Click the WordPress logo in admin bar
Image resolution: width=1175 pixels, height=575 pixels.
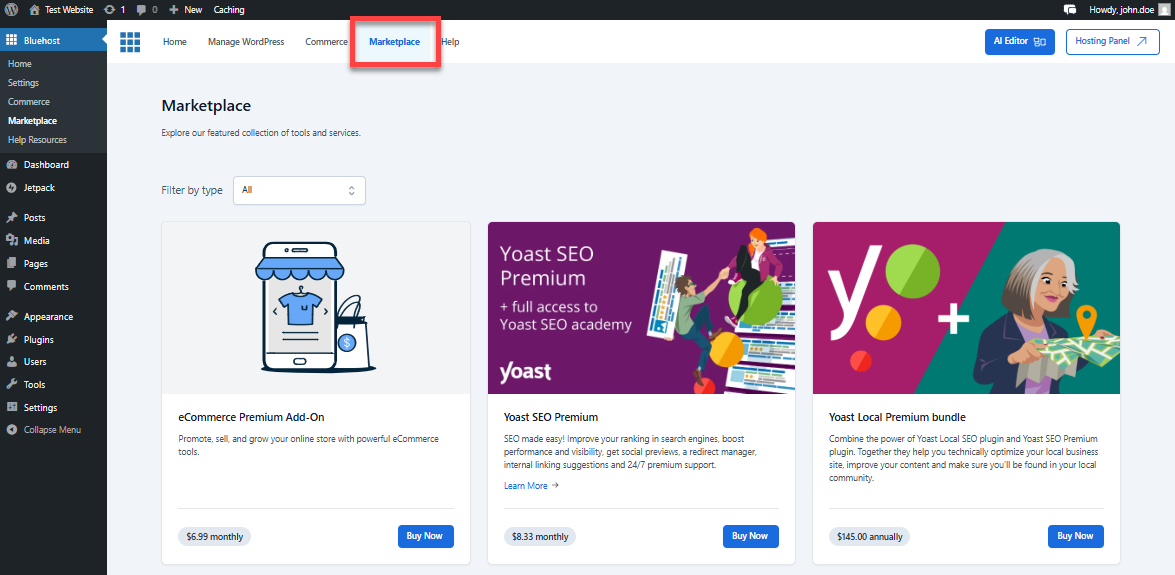tap(12, 10)
